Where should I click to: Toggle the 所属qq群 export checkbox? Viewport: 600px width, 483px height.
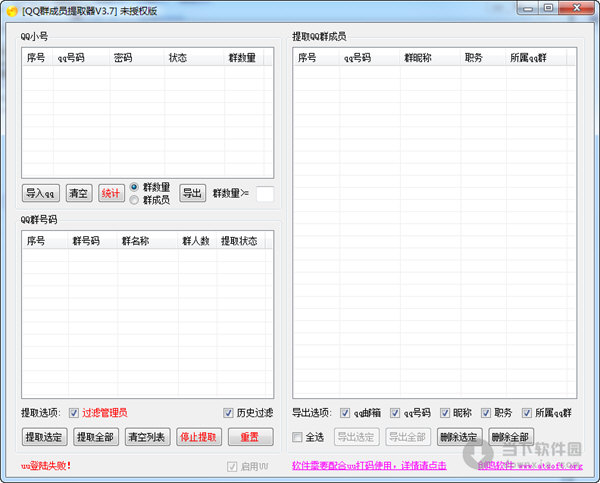point(527,413)
